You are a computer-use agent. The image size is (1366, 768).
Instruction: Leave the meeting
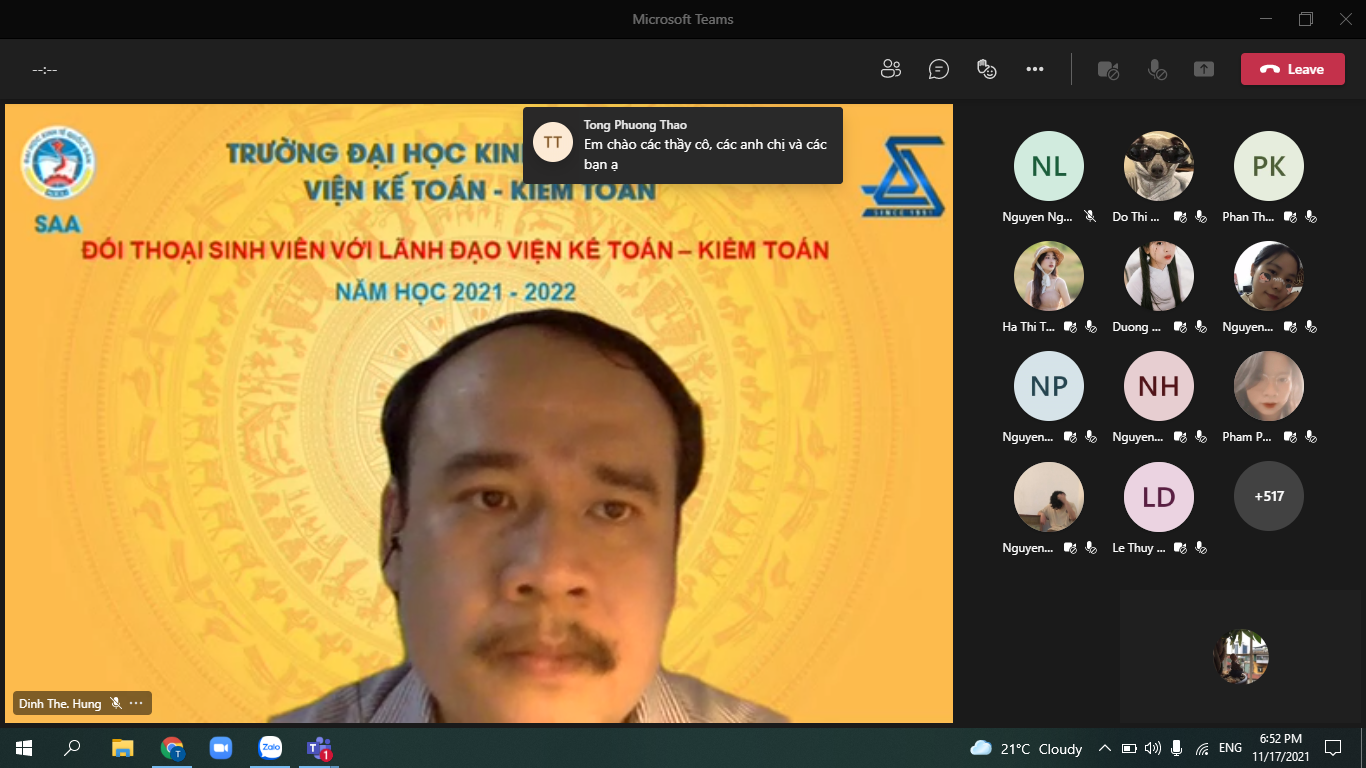click(x=1292, y=69)
